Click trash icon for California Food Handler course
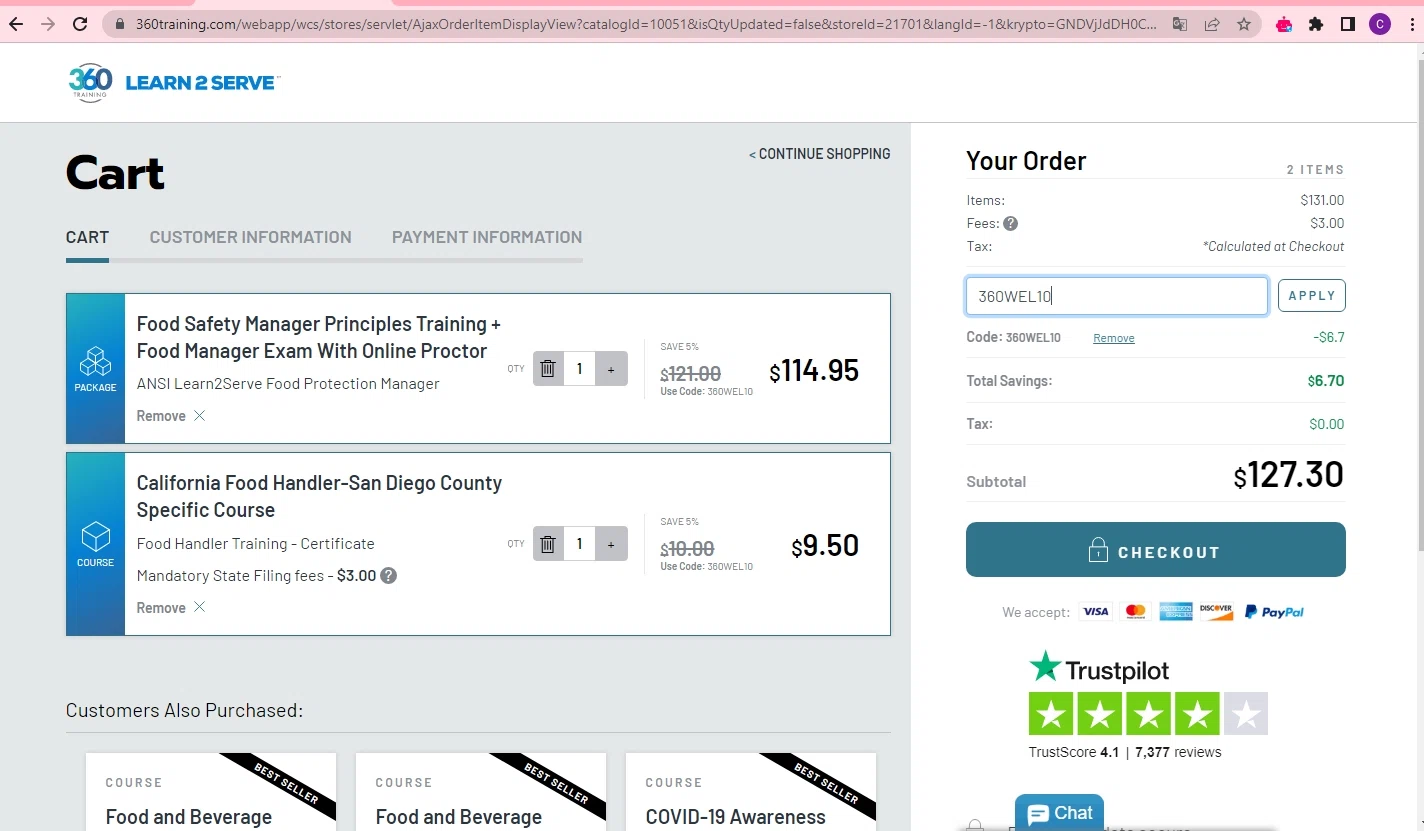 548,544
